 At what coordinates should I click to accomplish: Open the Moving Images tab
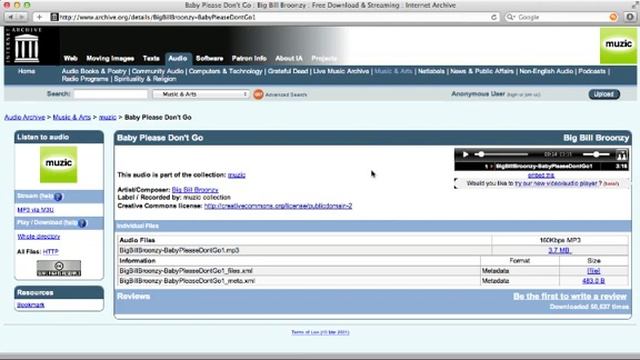click(110, 58)
